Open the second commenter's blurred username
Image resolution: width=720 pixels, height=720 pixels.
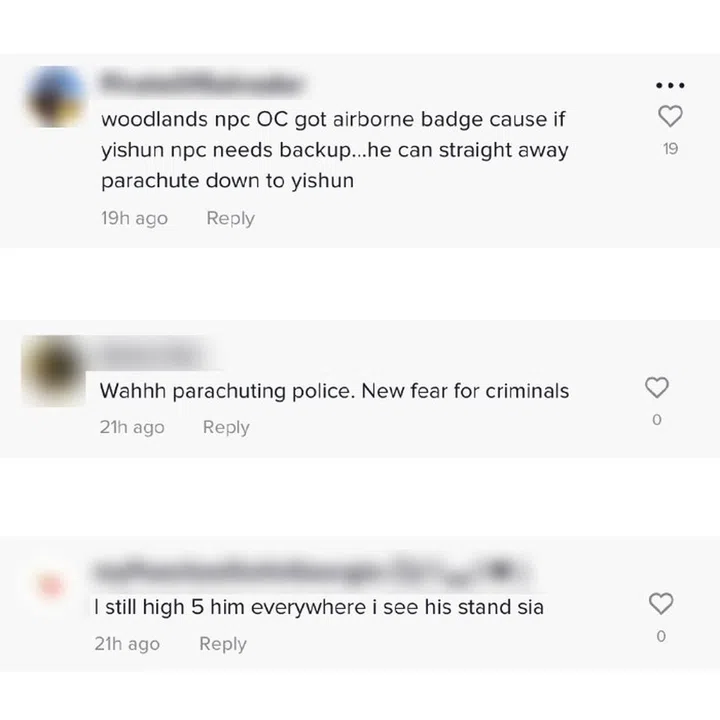tap(152, 354)
